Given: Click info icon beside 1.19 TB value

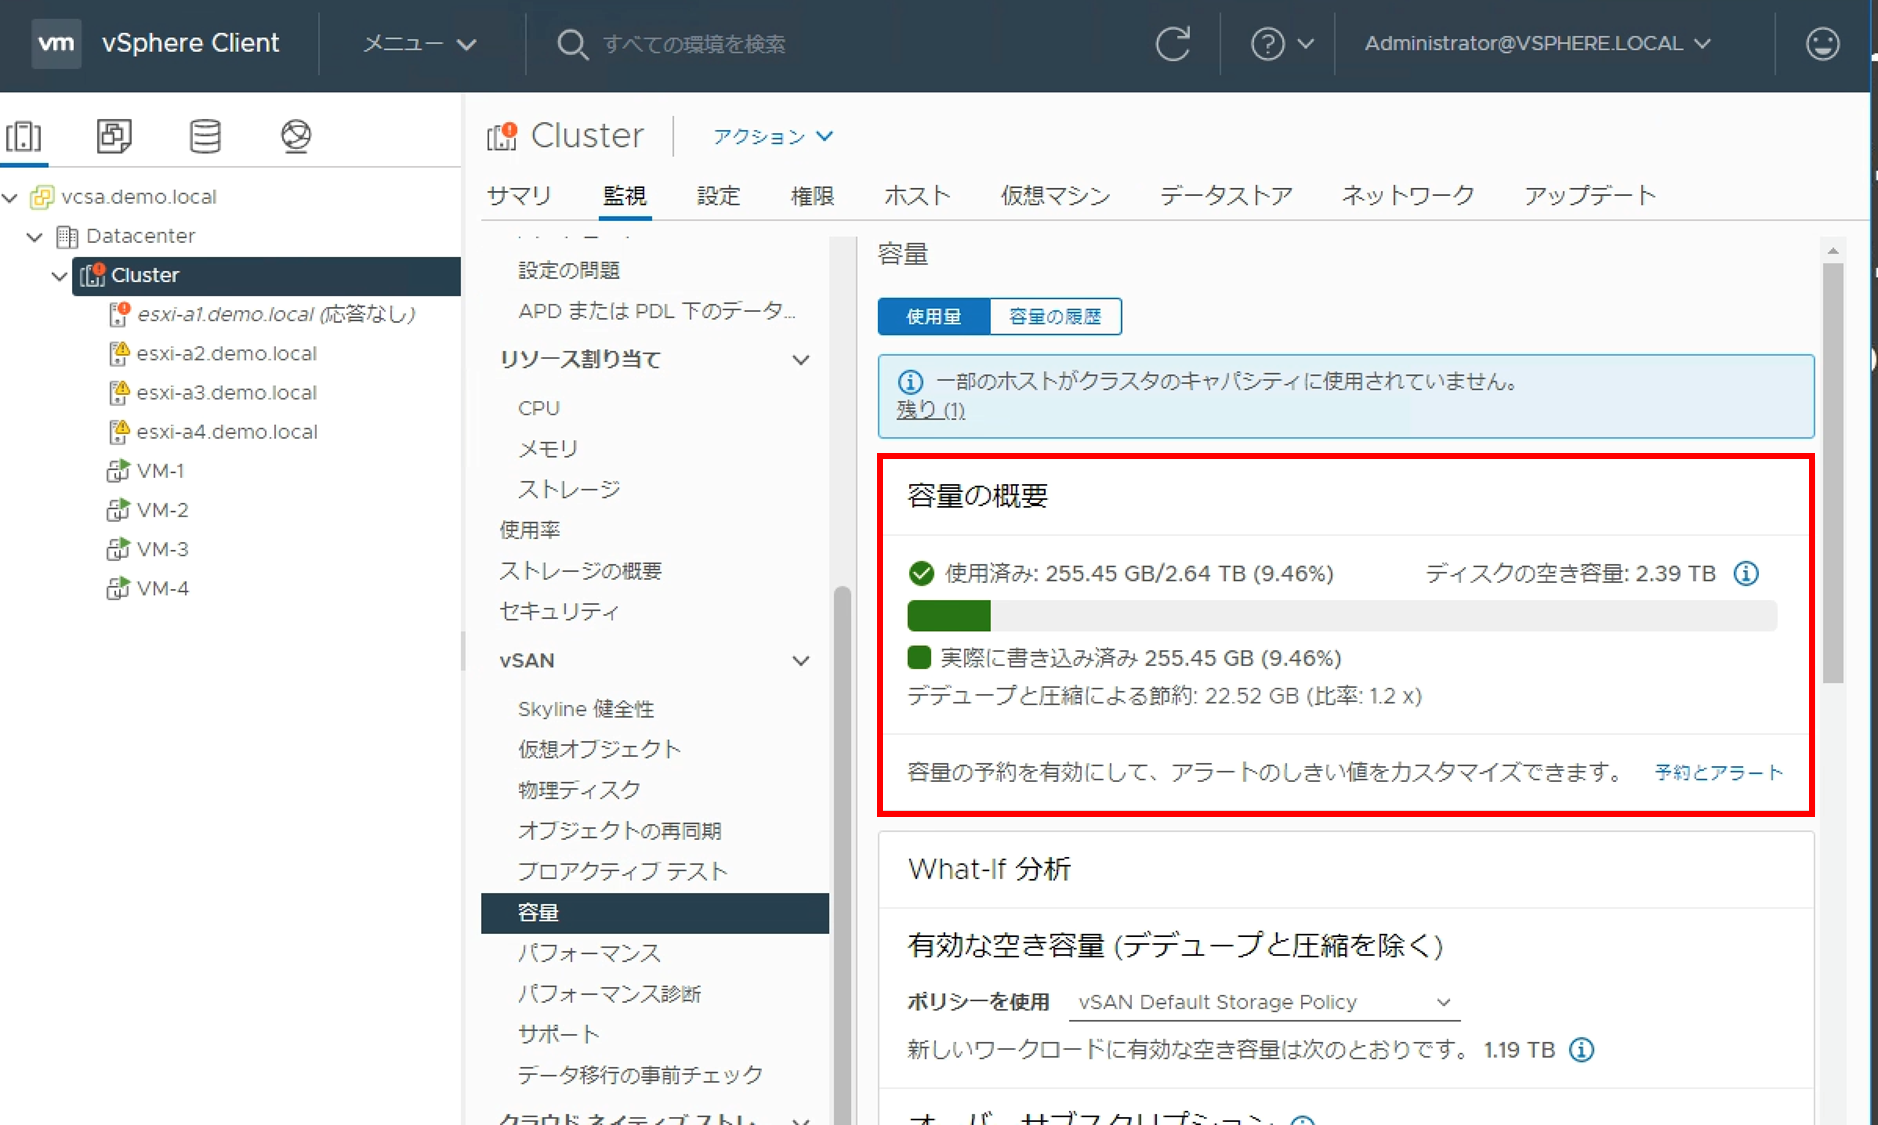Looking at the screenshot, I should click(x=1582, y=1049).
